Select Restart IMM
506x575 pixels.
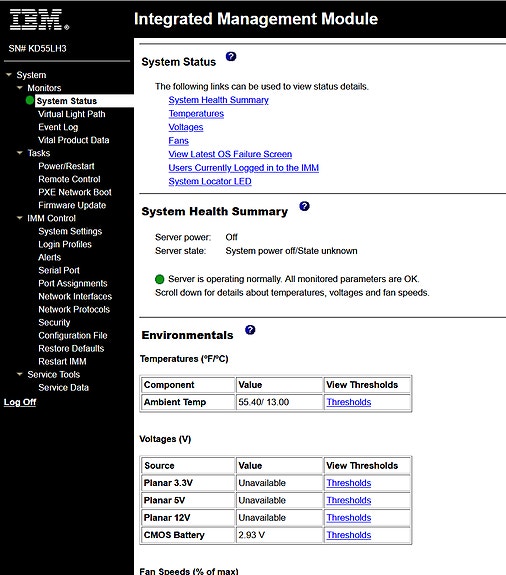[x=62, y=362]
